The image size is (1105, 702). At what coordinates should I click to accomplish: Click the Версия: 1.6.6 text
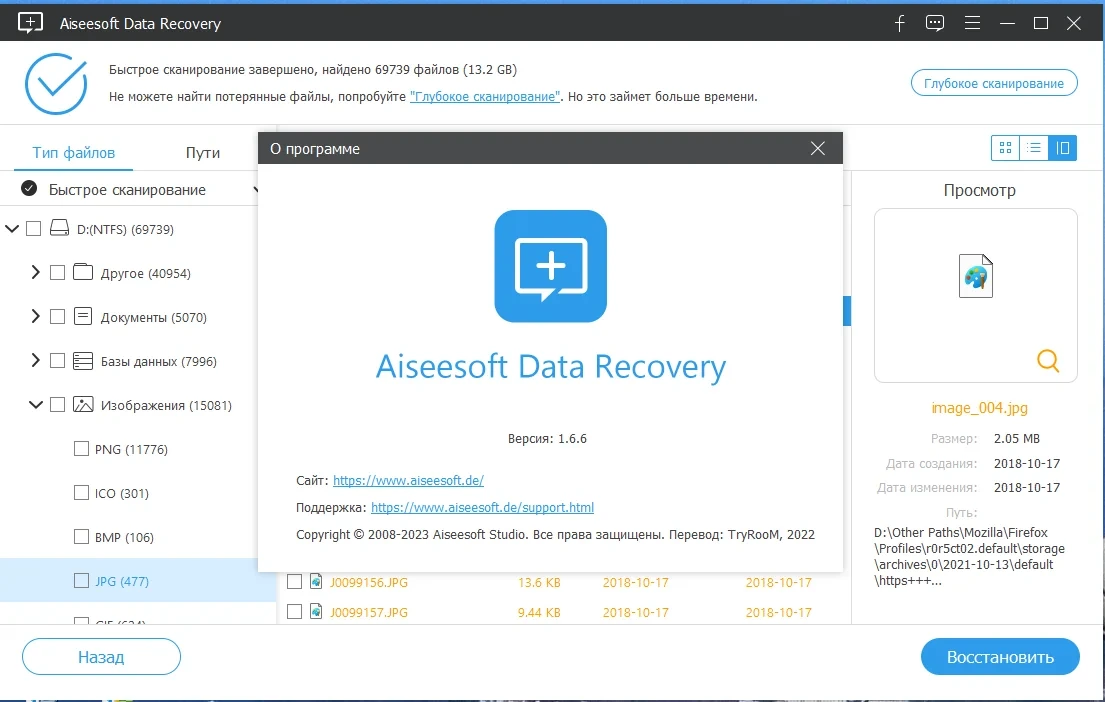[x=547, y=438]
